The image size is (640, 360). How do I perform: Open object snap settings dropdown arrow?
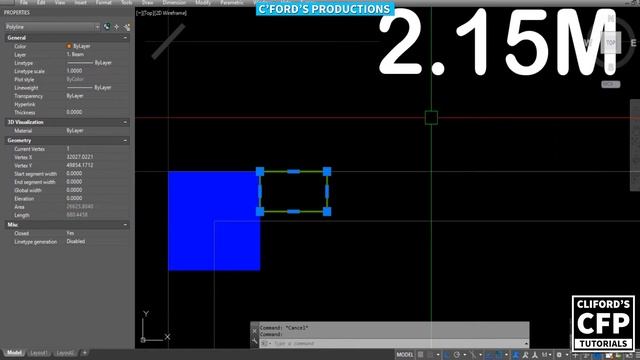click(507, 355)
